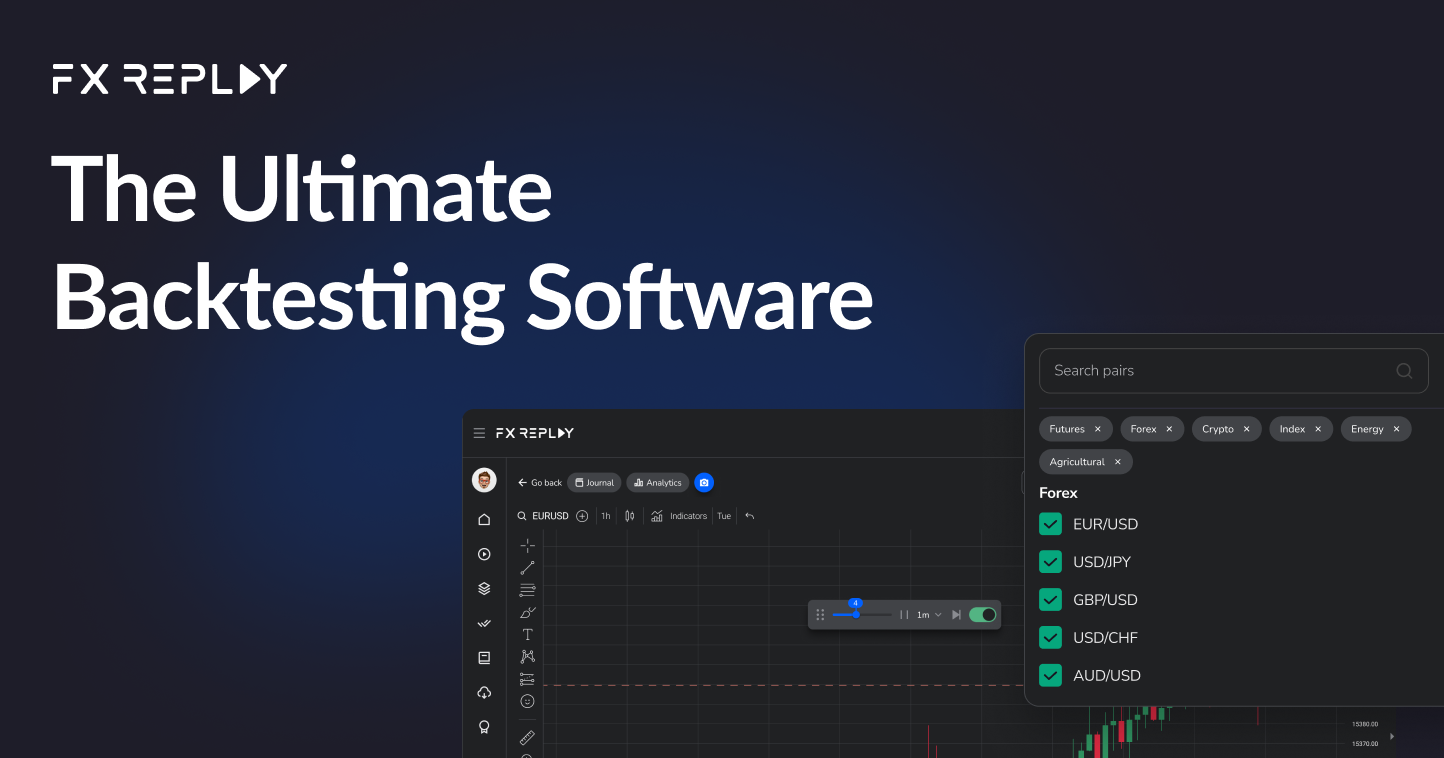Take a chart screenshot with the camera button
The image size is (1444, 758).
(704, 482)
